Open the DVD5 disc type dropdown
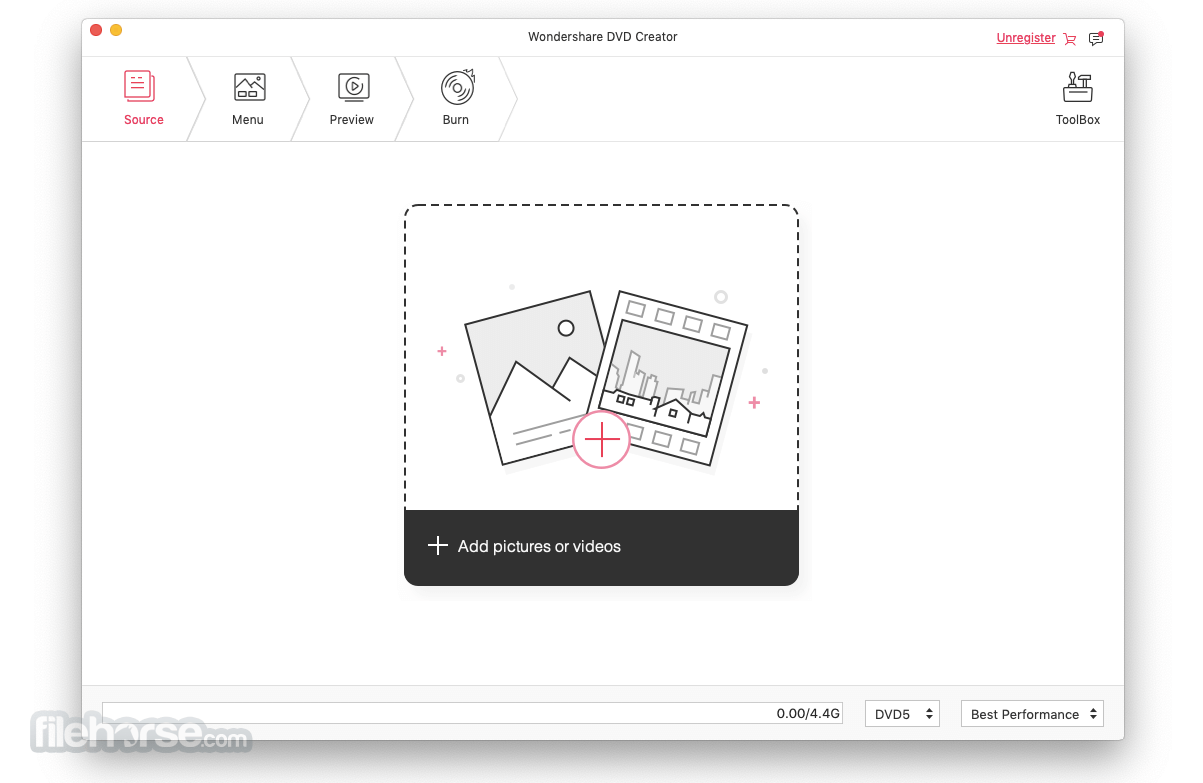This screenshot has height=783, width=1203. (902, 714)
